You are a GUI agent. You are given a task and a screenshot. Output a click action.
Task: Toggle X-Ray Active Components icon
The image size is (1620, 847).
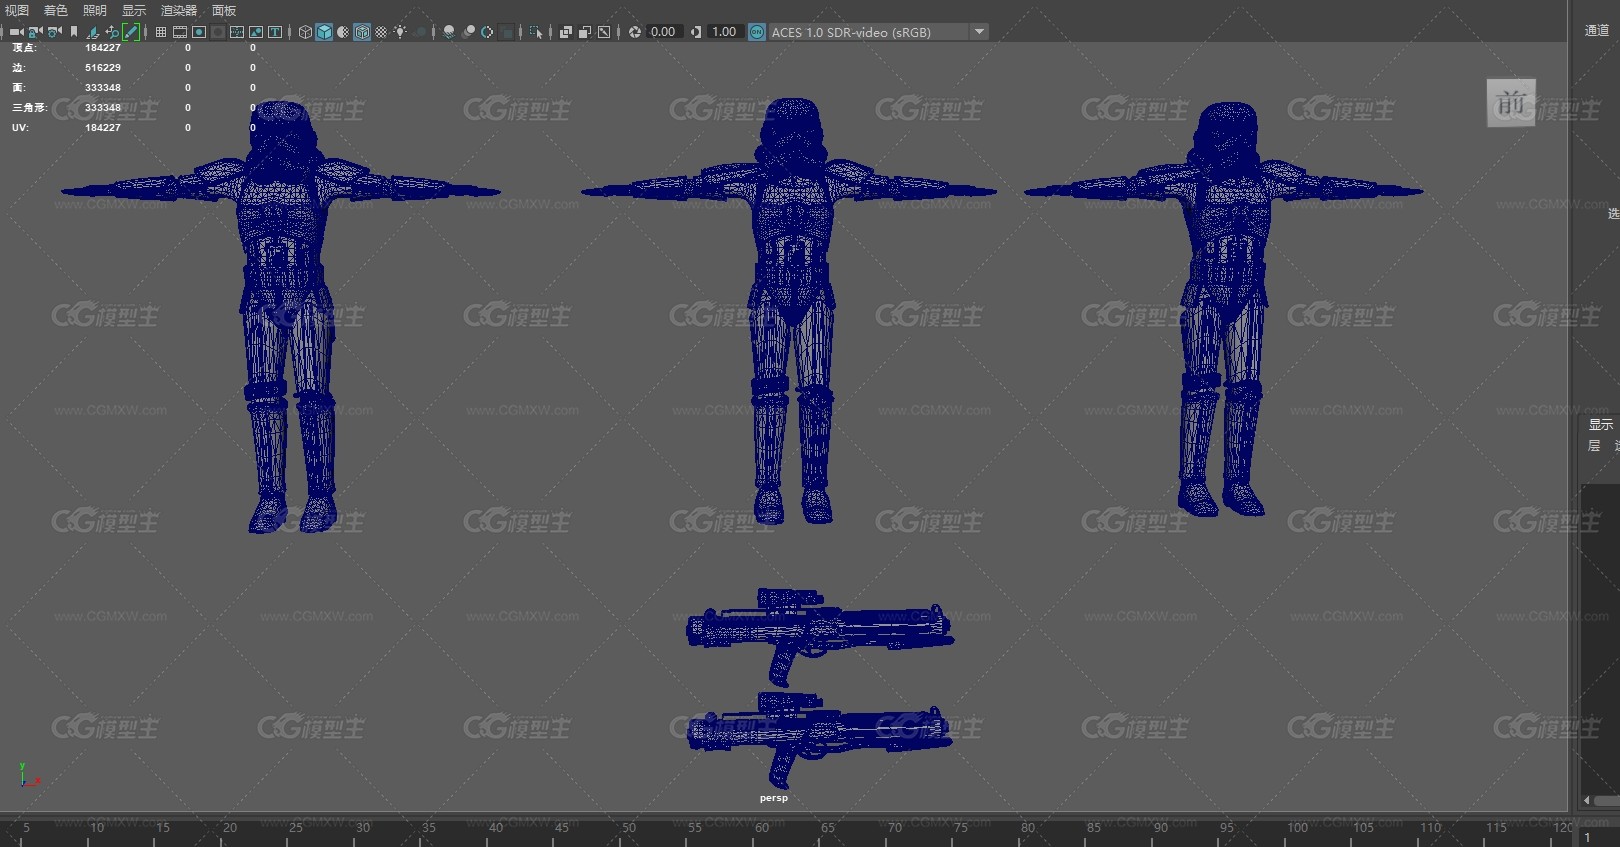[585, 32]
